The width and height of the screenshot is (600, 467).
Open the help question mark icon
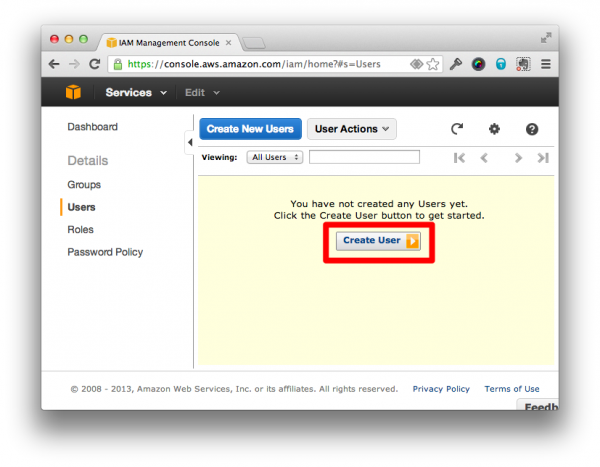[x=532, y=129]
